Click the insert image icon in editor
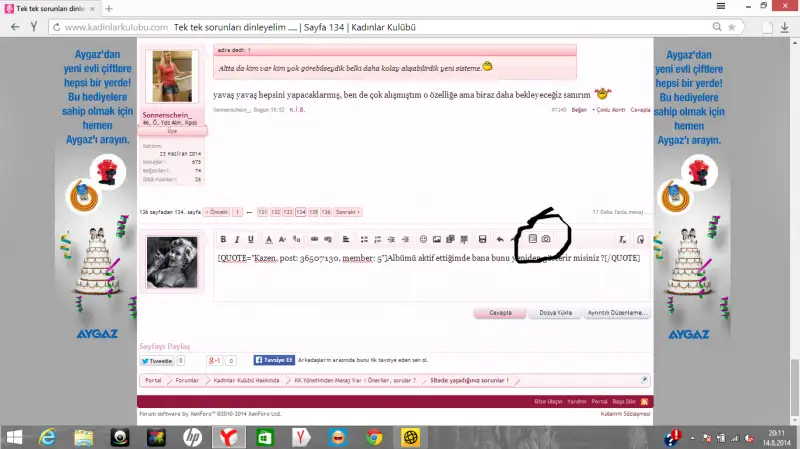Viewport: 800px width, 449px height. coord(437,240)
